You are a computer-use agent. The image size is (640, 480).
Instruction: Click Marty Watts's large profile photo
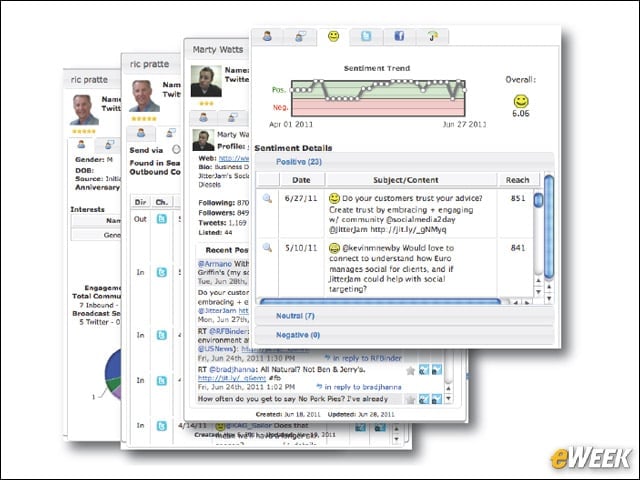click(206, 81)
